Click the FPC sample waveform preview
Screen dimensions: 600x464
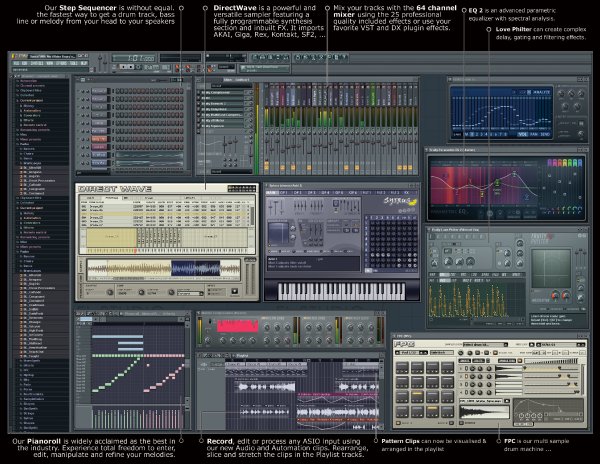484,412
